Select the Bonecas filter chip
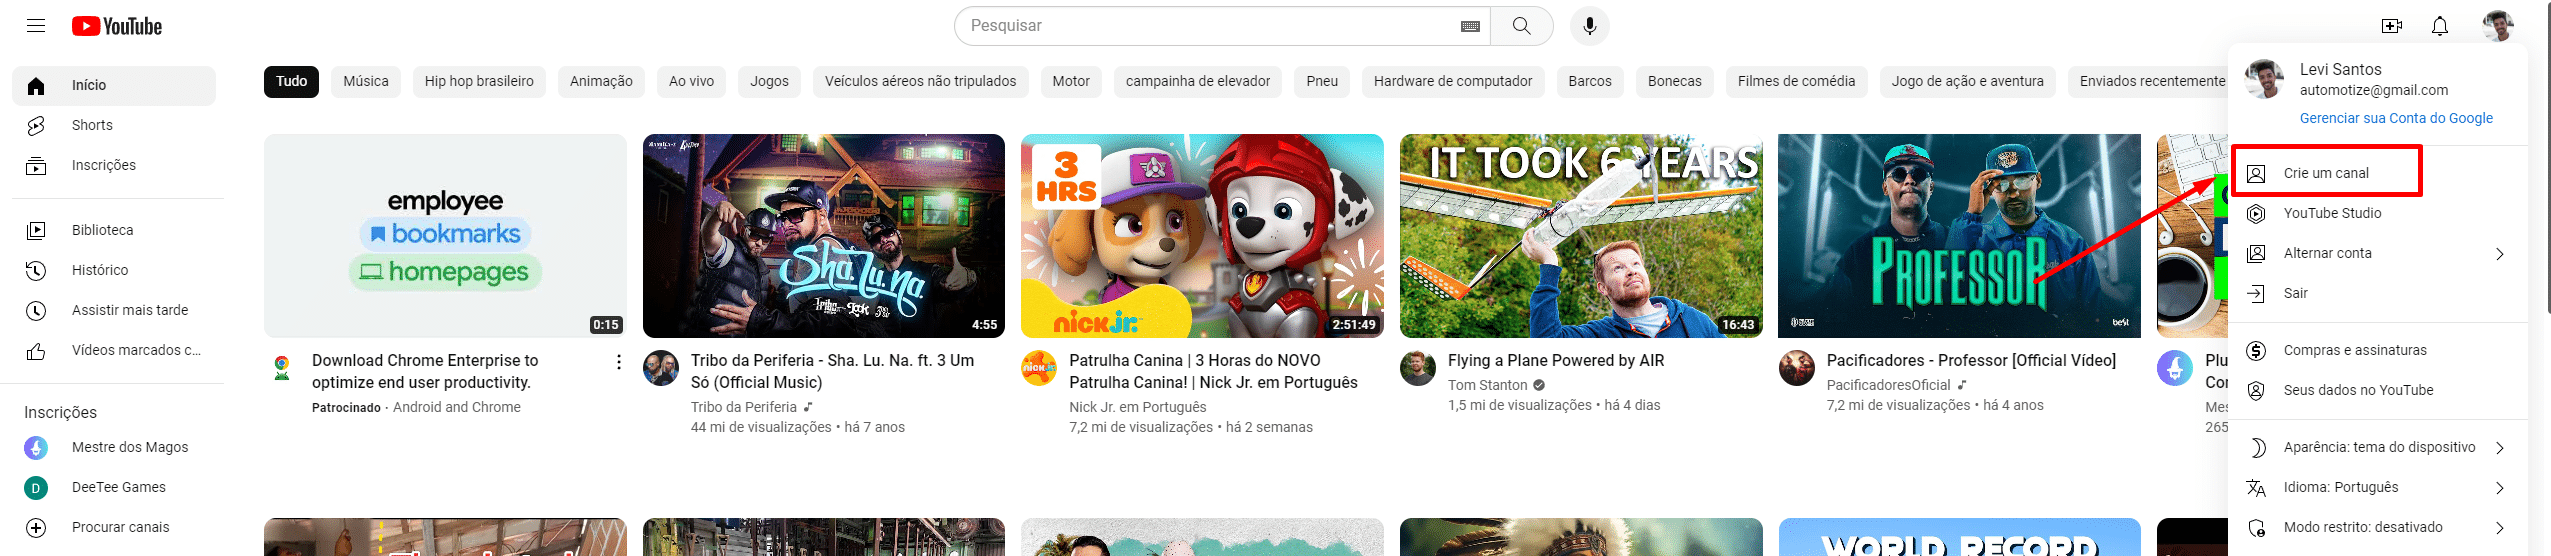The width and height of the screenshot is (2551, 556). (1675, 81)
